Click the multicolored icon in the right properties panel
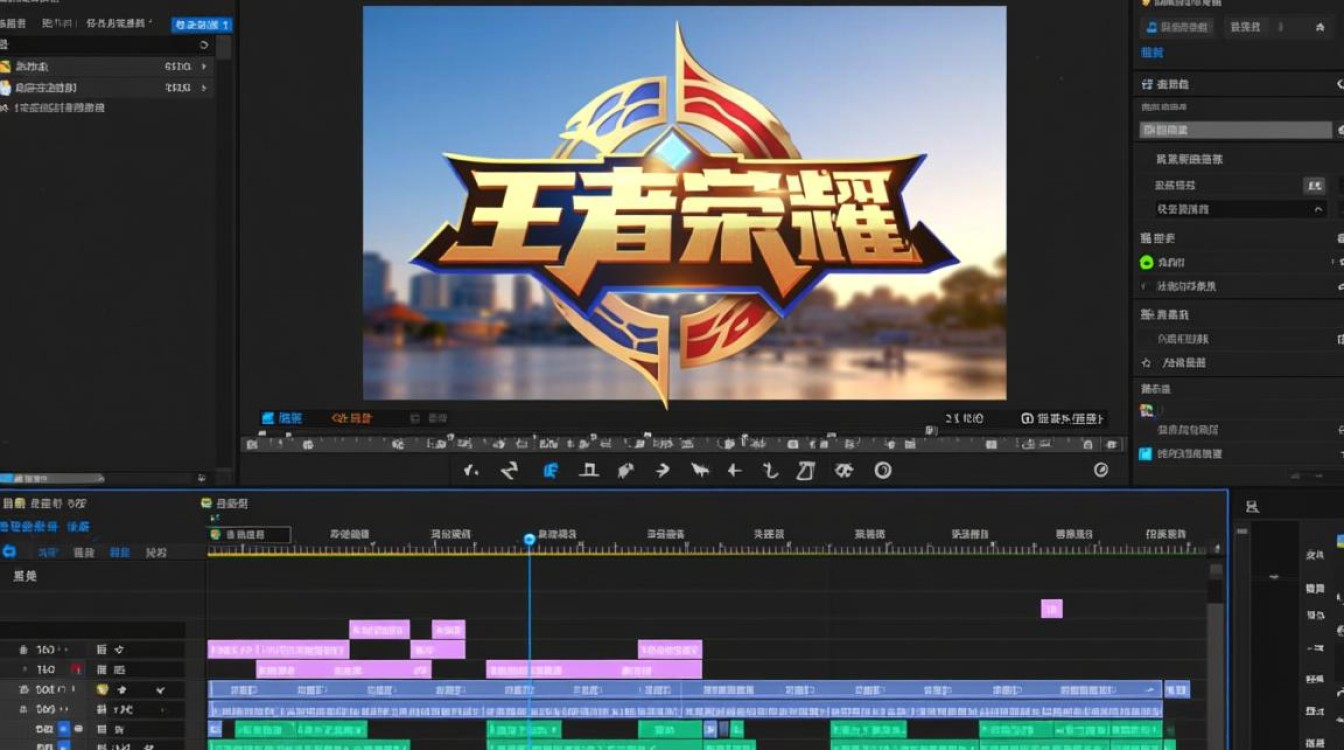Screen dimensions: 1344x750 point(1147,410)
